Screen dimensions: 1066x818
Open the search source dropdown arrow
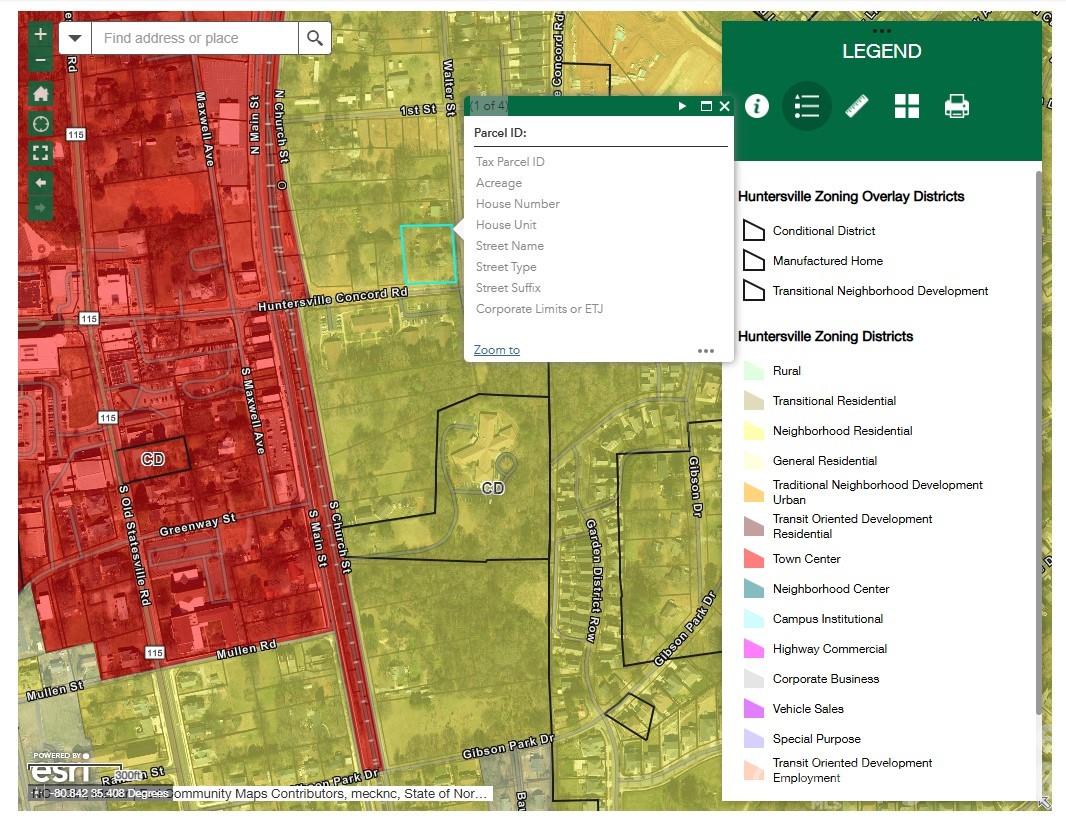(x=75, y=38)
